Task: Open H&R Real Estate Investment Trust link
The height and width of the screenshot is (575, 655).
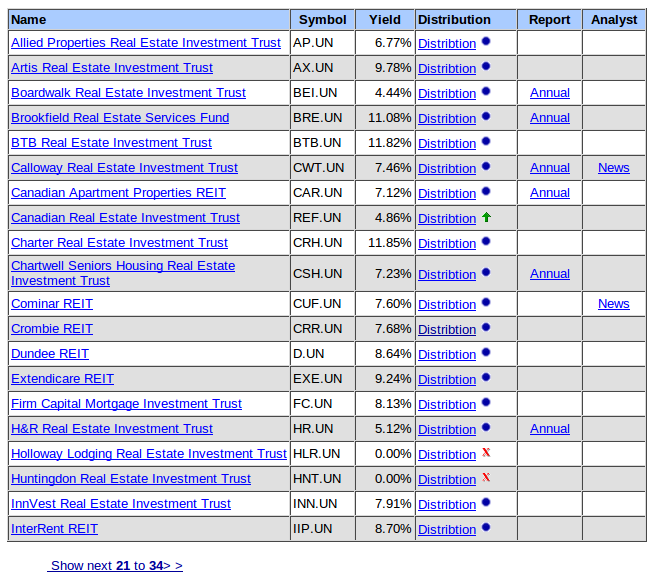Action: click(112, 429)
